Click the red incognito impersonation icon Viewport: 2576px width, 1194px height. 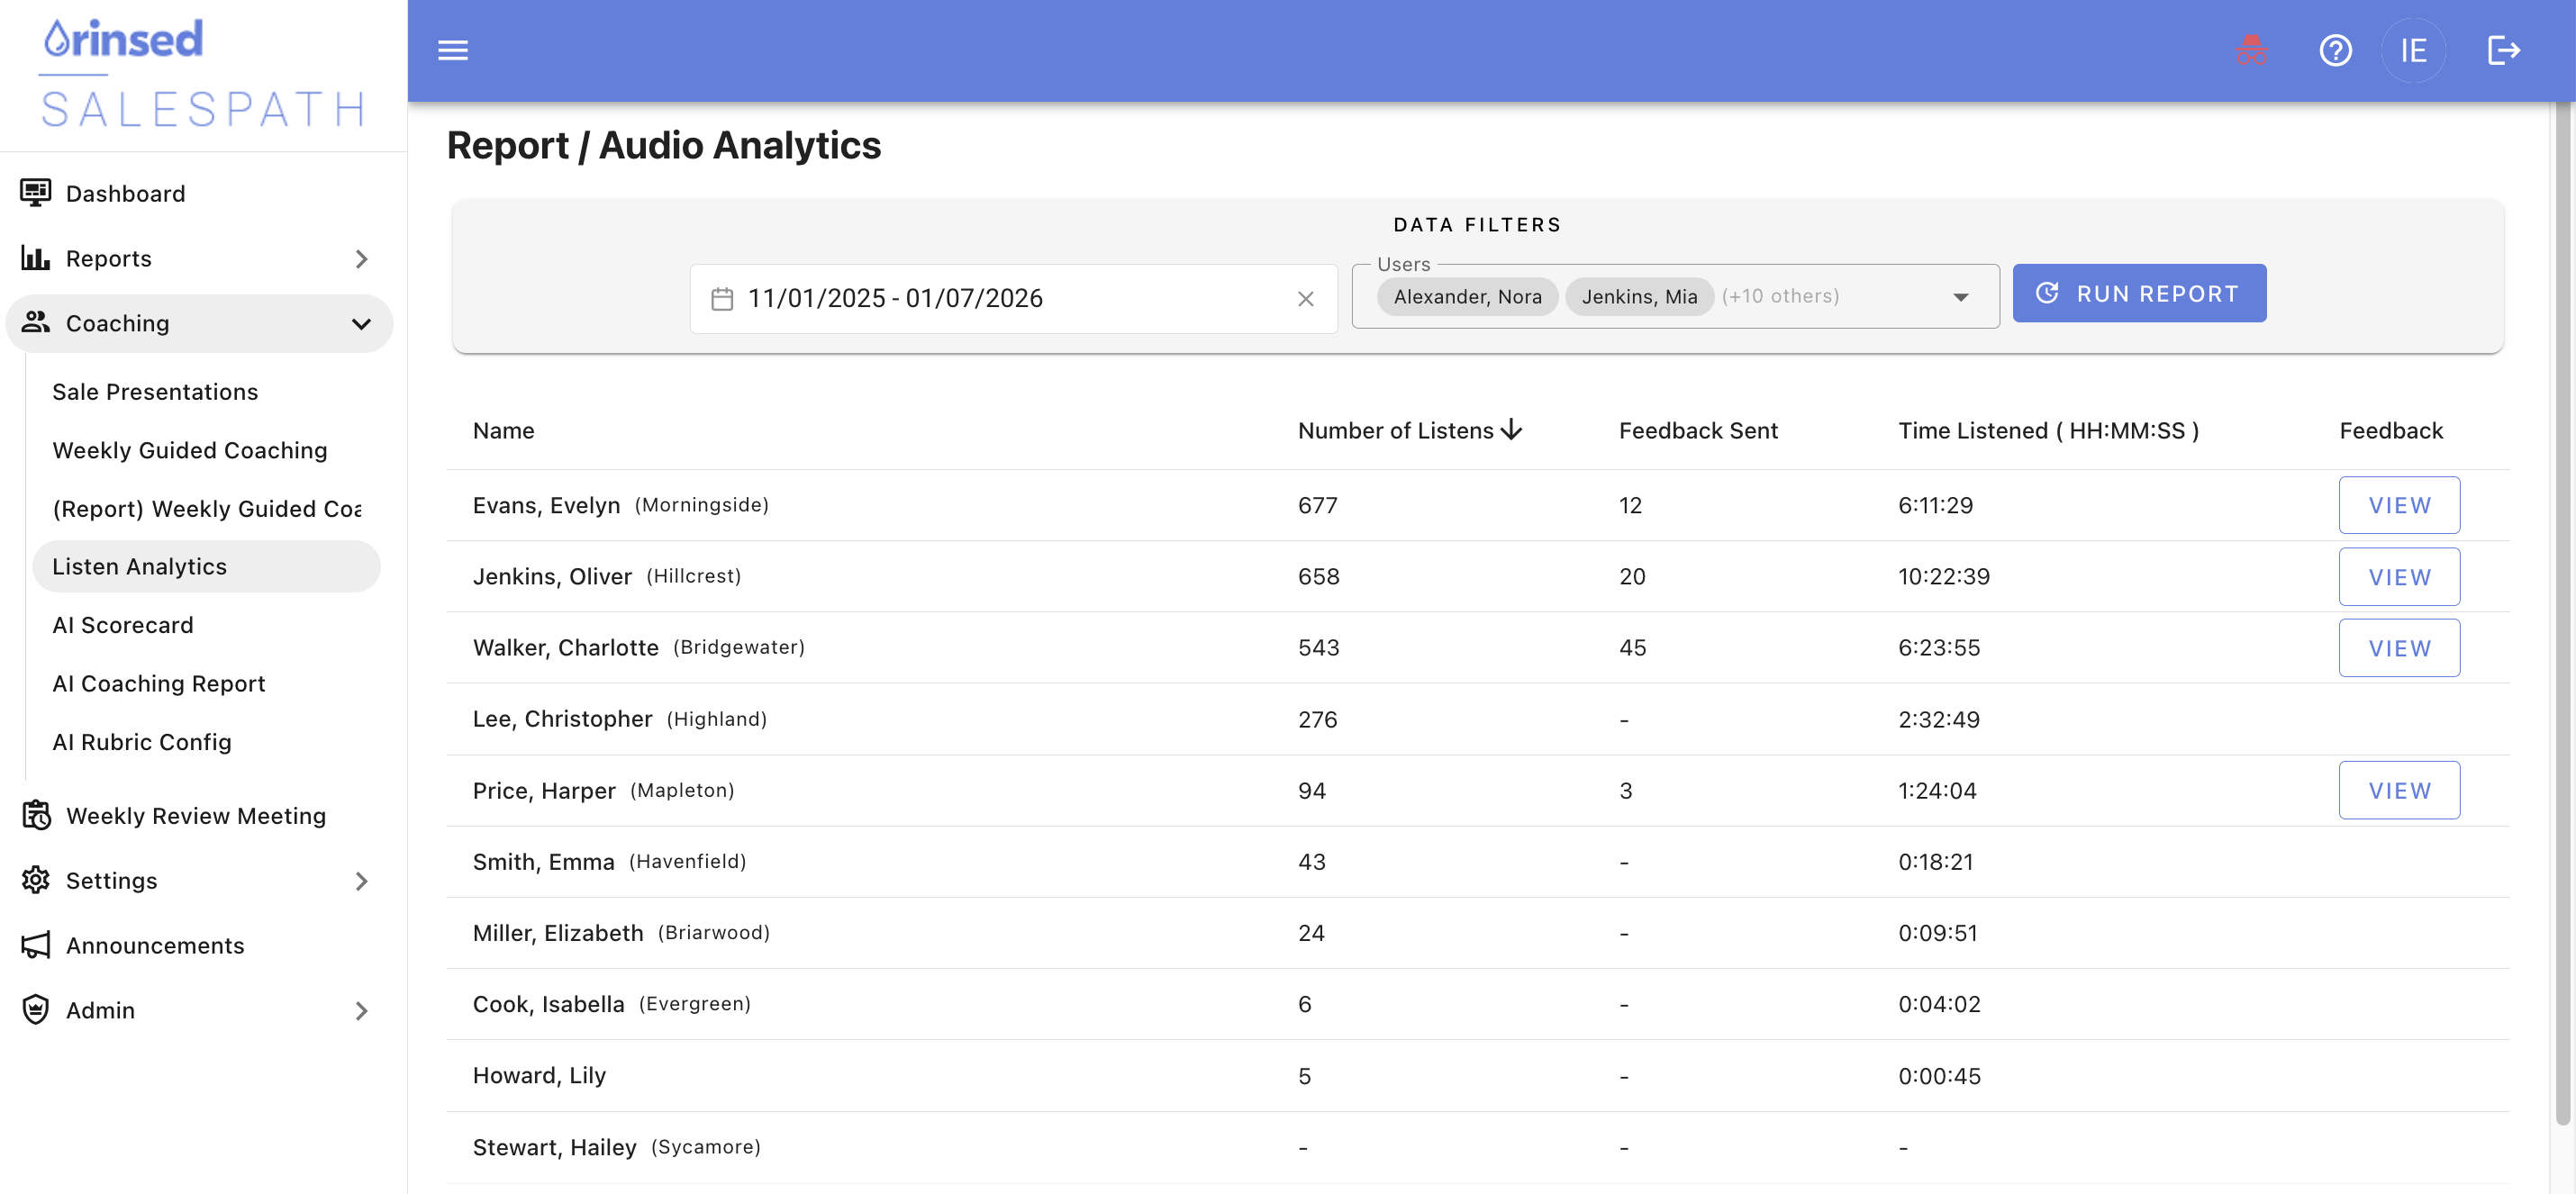2251,50
